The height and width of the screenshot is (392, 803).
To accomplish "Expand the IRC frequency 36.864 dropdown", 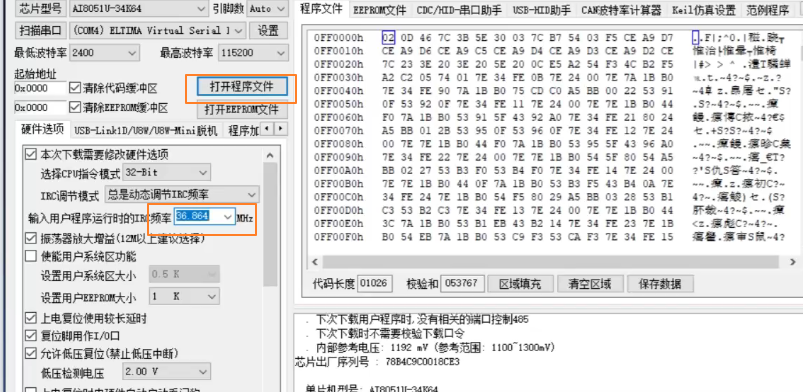I will pos(228,216).
